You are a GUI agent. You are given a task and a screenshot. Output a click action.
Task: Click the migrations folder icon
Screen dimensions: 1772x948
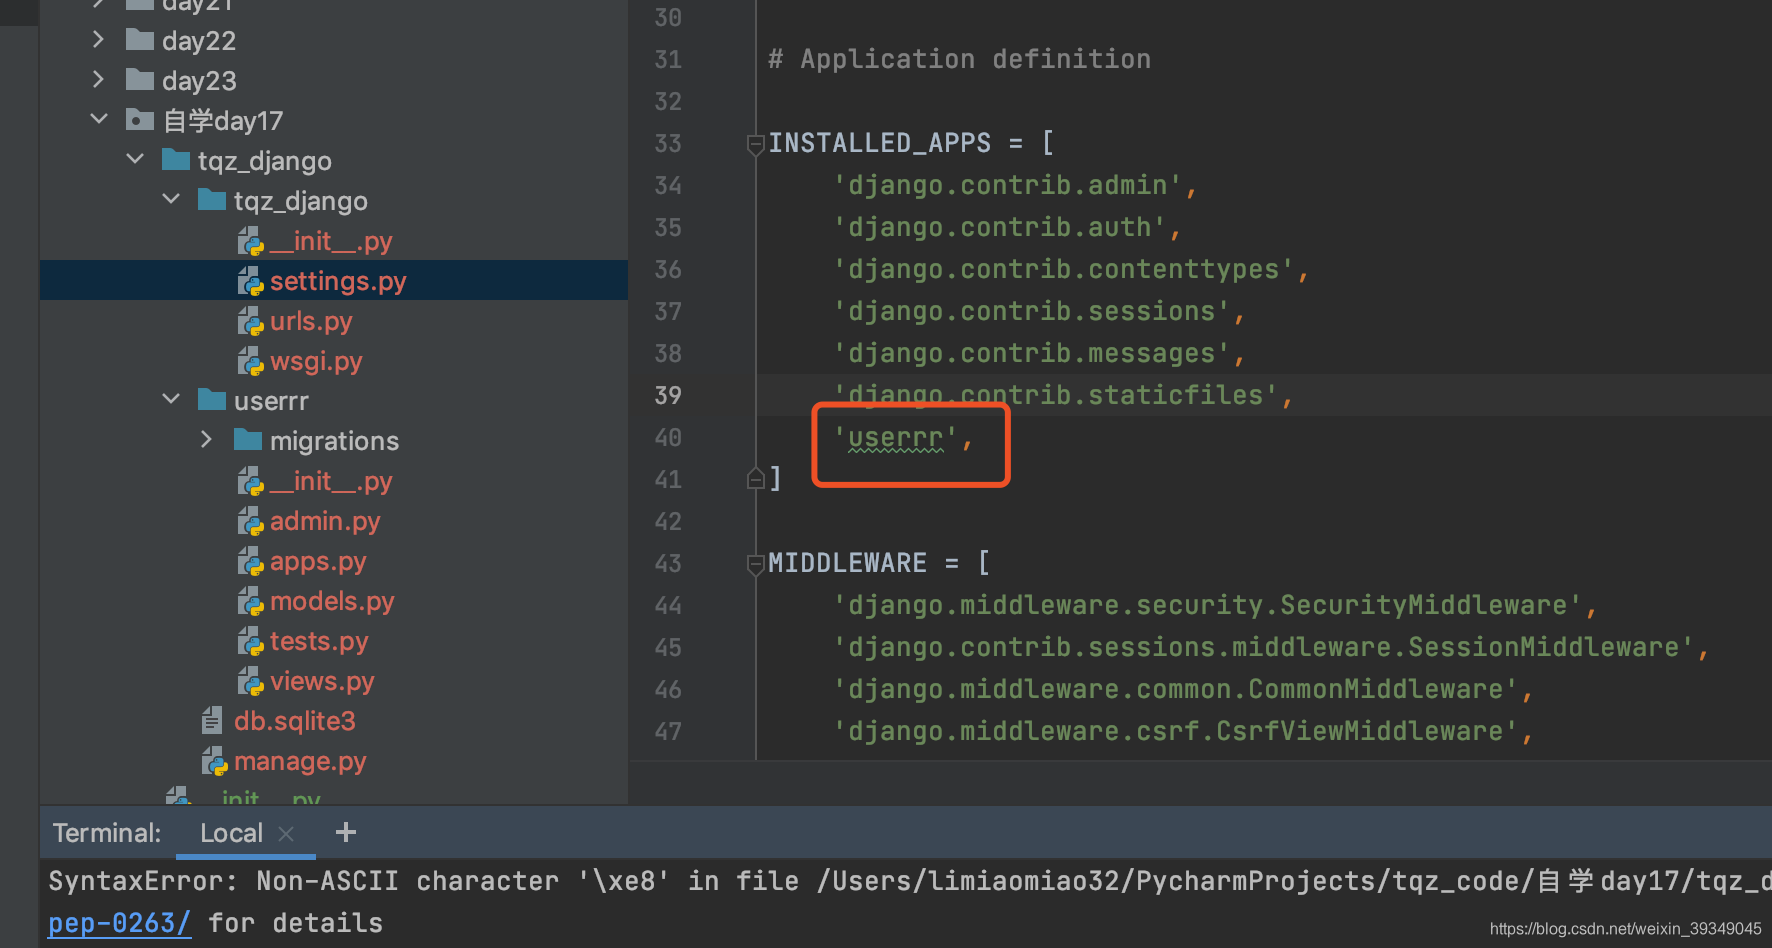248,440
